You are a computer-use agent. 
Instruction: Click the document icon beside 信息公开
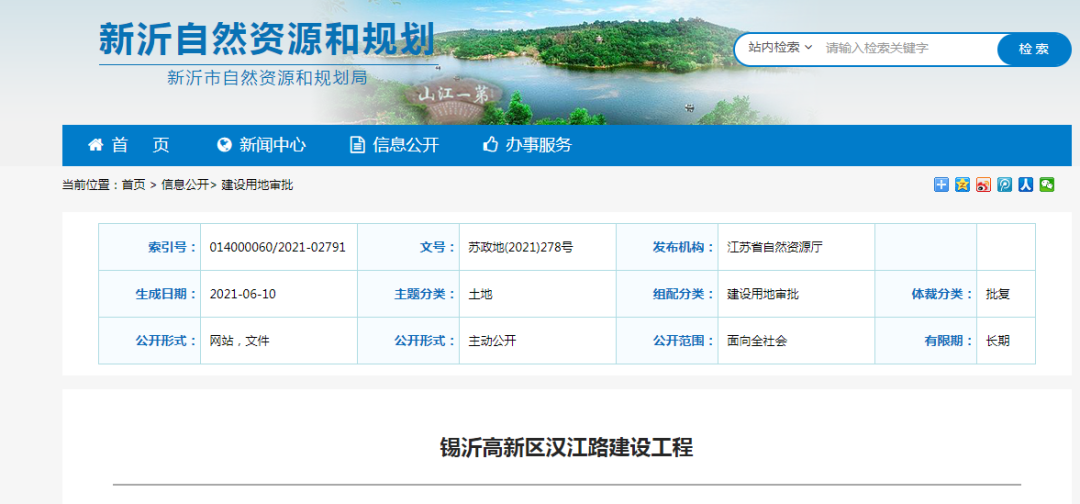point(357,145)
